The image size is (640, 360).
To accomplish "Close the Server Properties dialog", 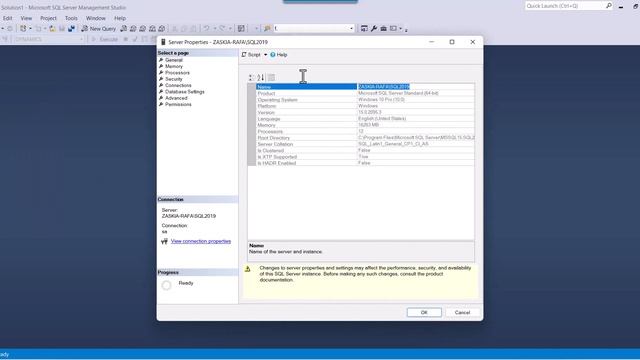I will point(473,42).
